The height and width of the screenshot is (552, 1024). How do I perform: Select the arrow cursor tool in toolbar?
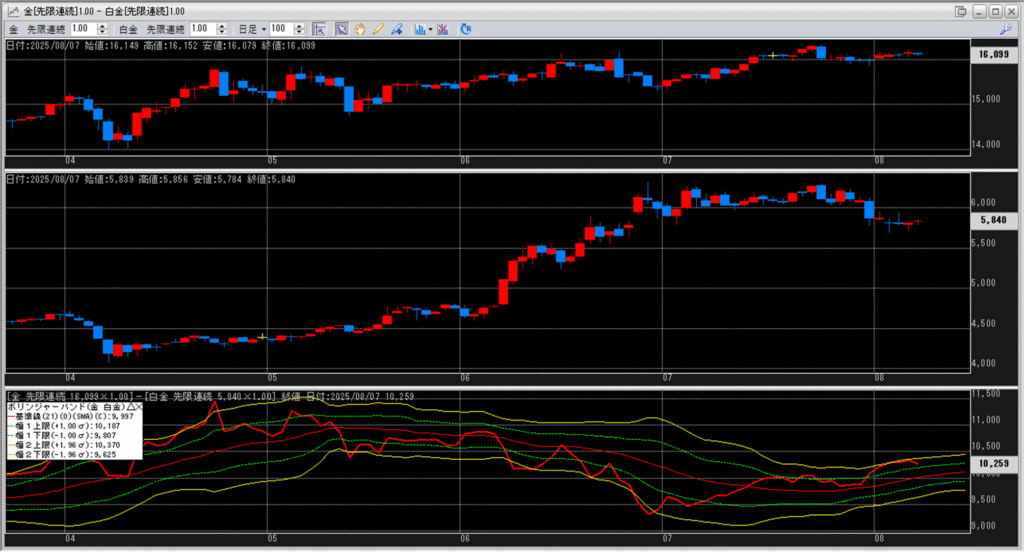pyautogui.click(x=341, y=29)
